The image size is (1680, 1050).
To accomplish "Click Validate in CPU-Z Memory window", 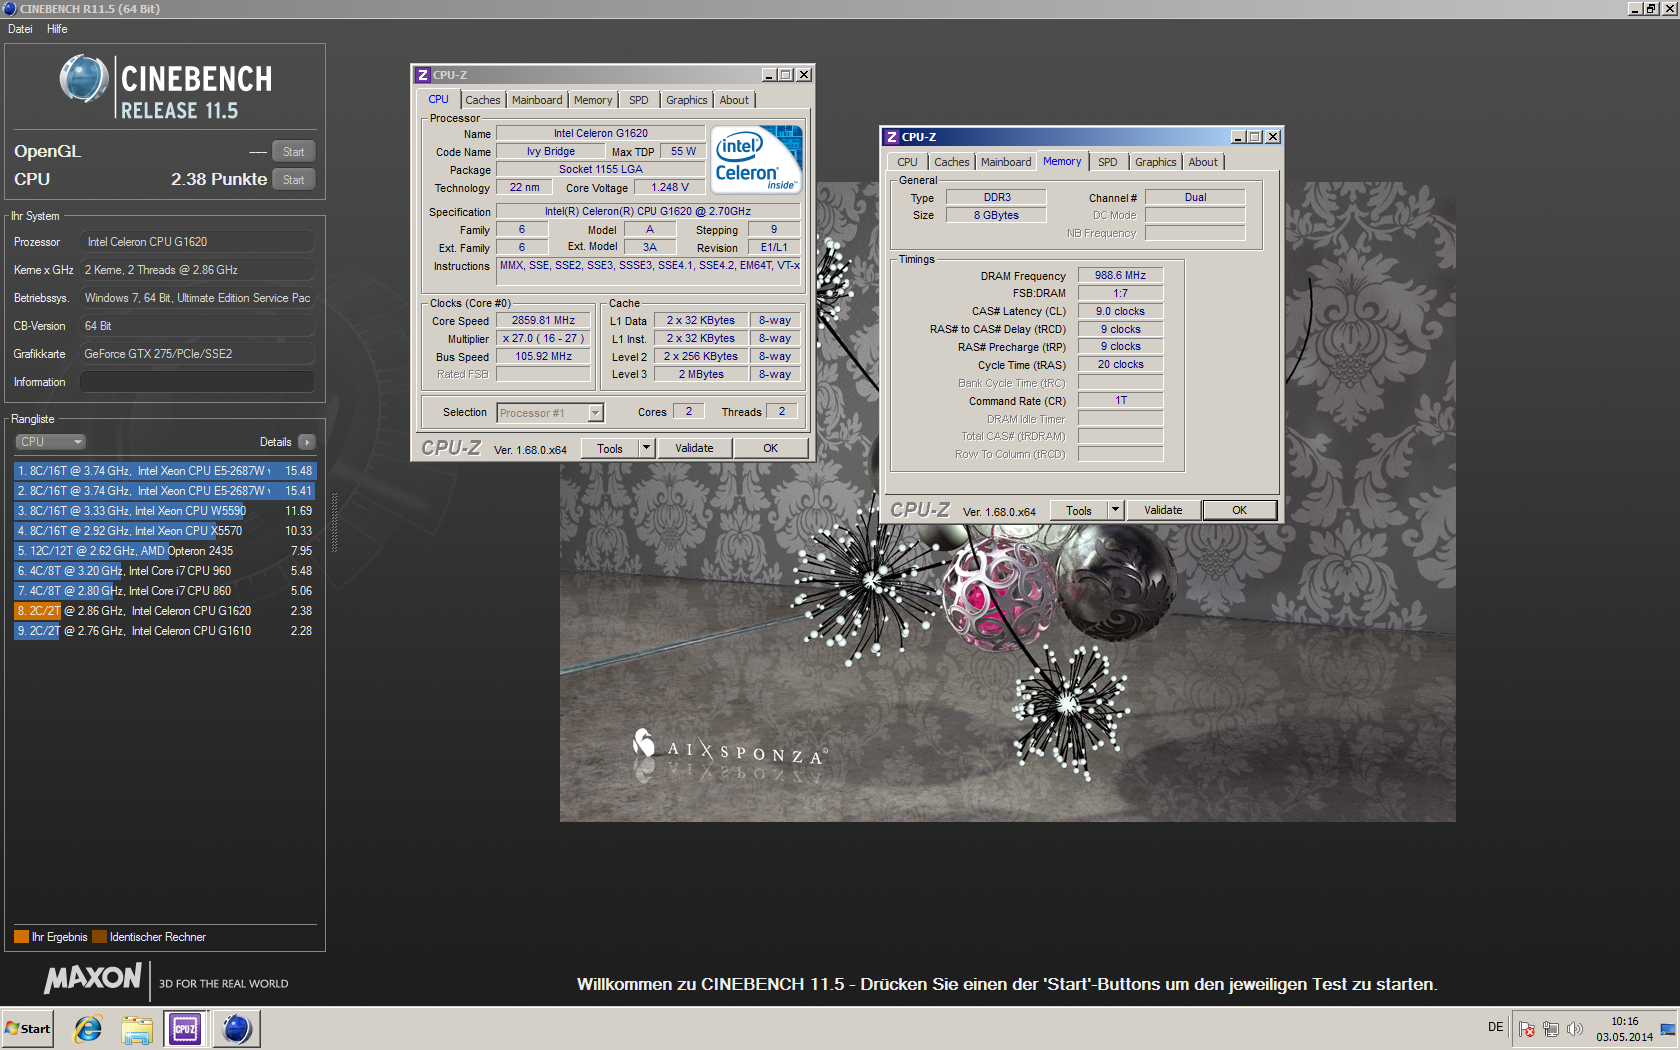I will pos(1163,510).
